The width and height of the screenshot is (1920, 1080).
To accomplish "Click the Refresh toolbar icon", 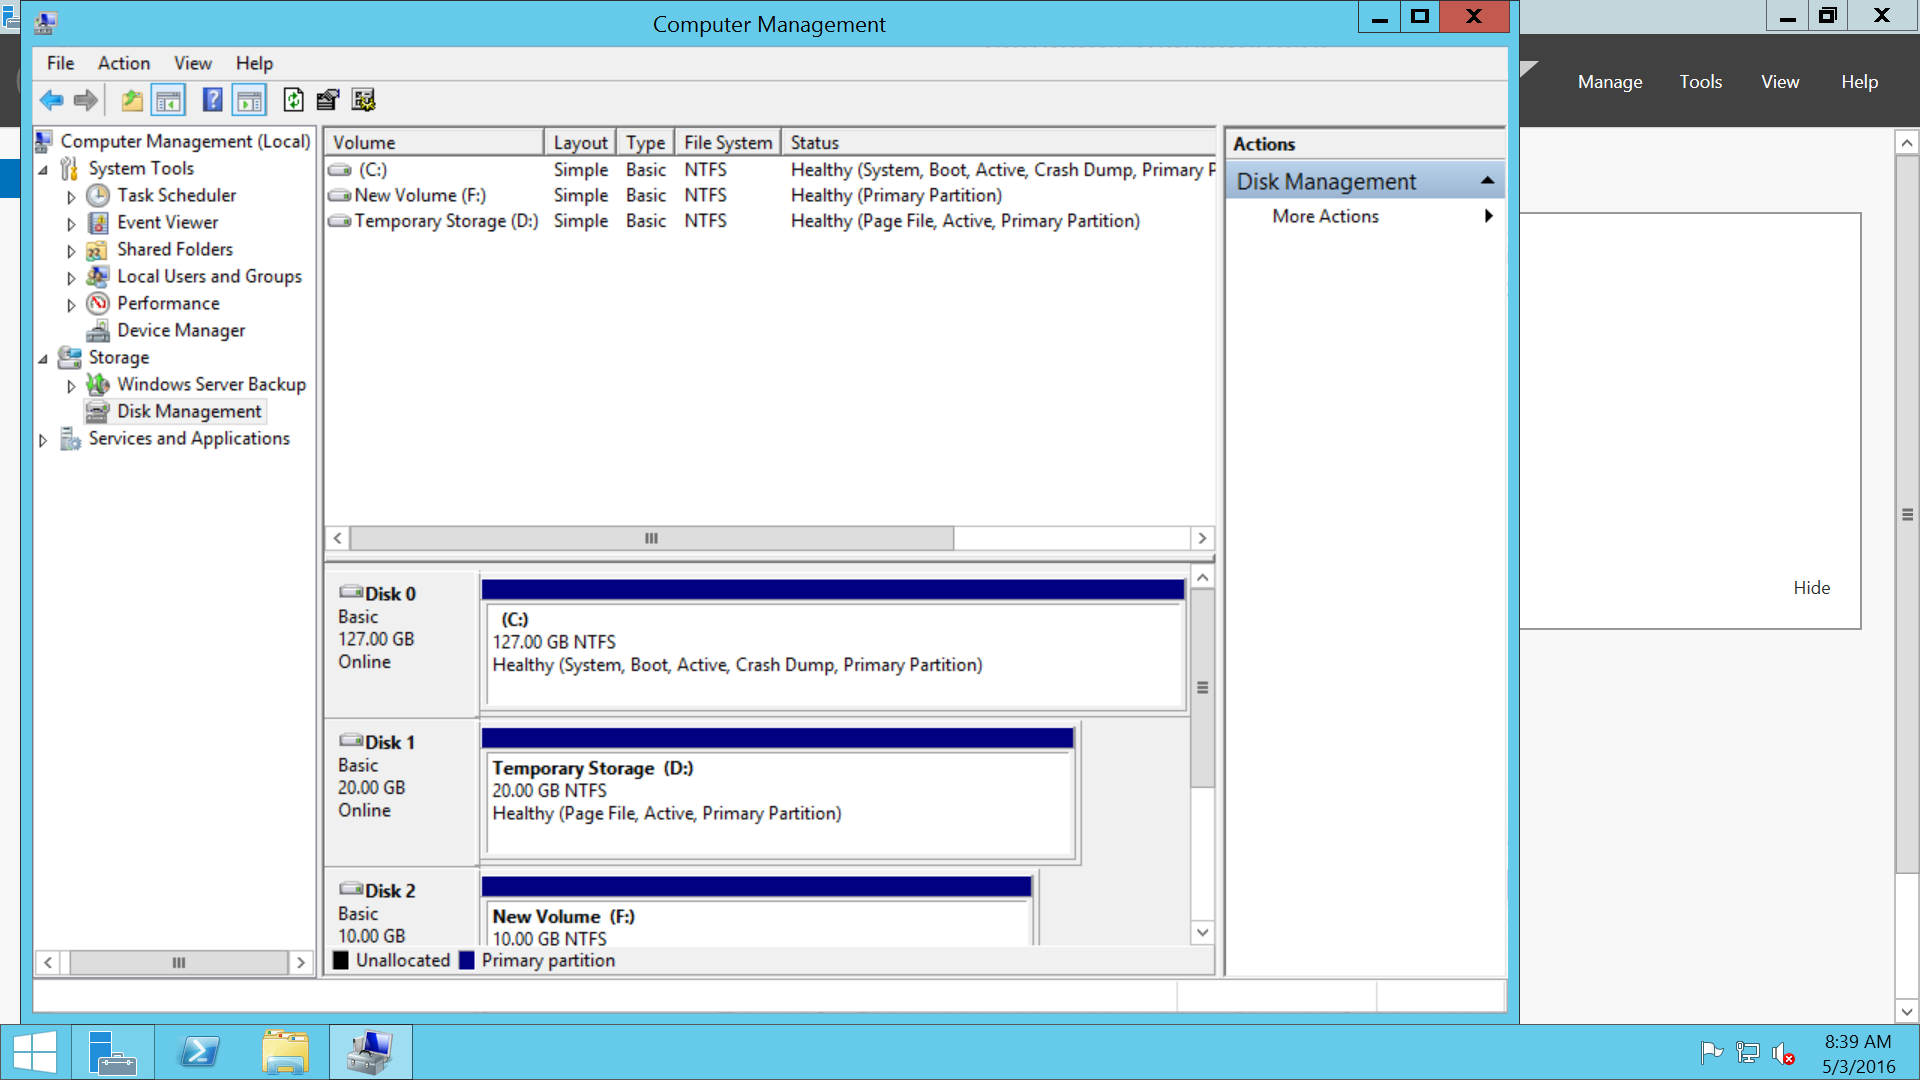I will pos(293,100).
